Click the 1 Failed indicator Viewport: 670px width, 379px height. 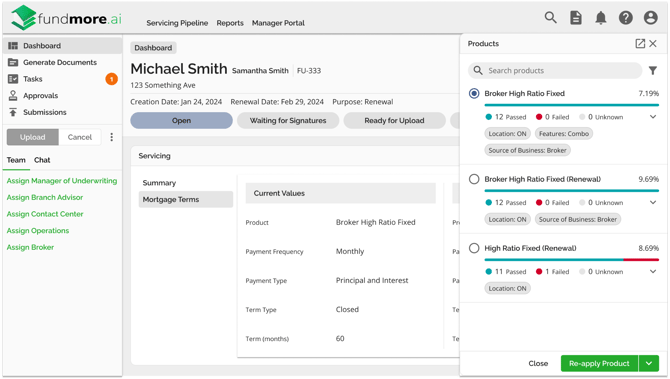click(552, 272)
